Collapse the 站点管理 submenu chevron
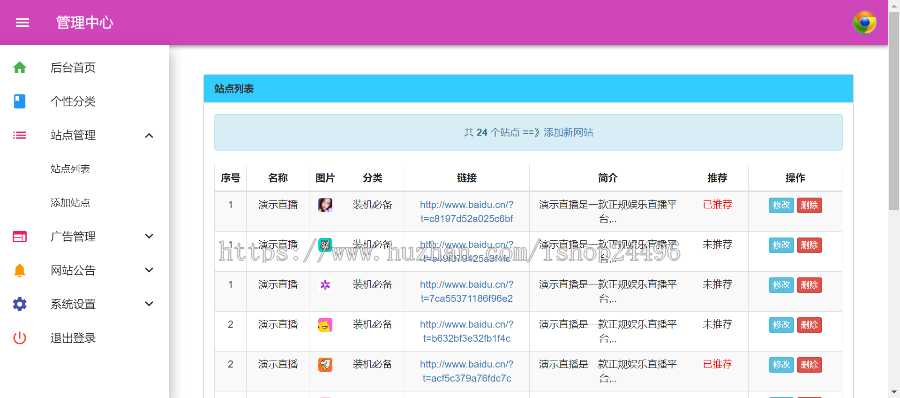The height and width of the screenshot is (398, 900). coord(149,136)
